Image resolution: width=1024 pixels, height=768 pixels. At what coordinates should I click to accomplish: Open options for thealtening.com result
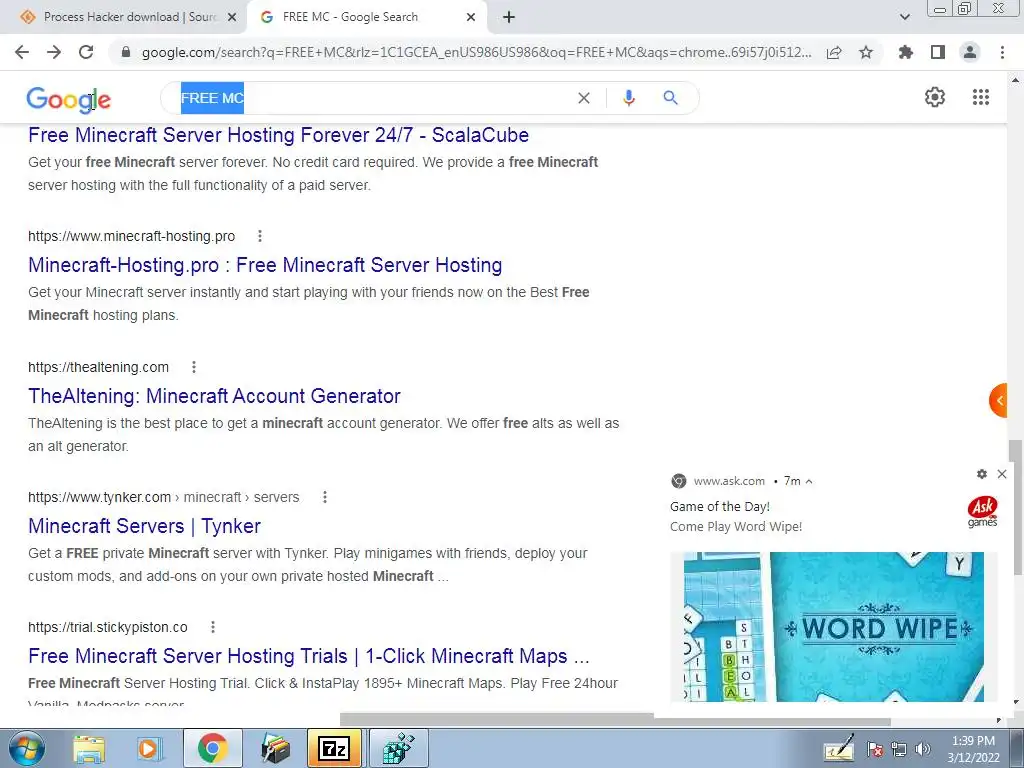(x=193, y=367)
